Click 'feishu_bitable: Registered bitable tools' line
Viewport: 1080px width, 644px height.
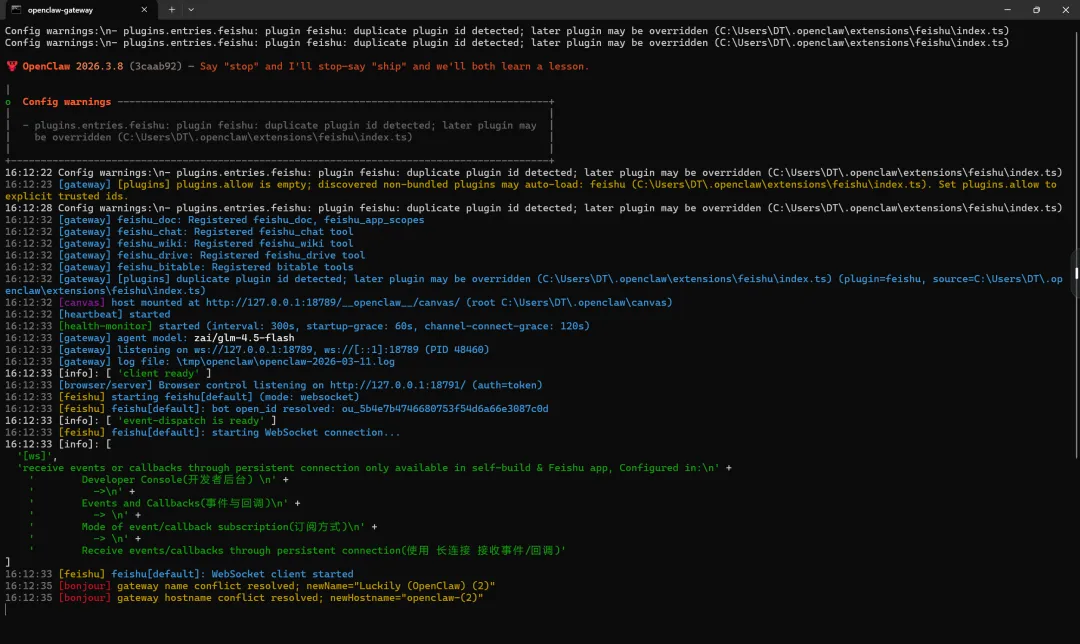[179, 267]
